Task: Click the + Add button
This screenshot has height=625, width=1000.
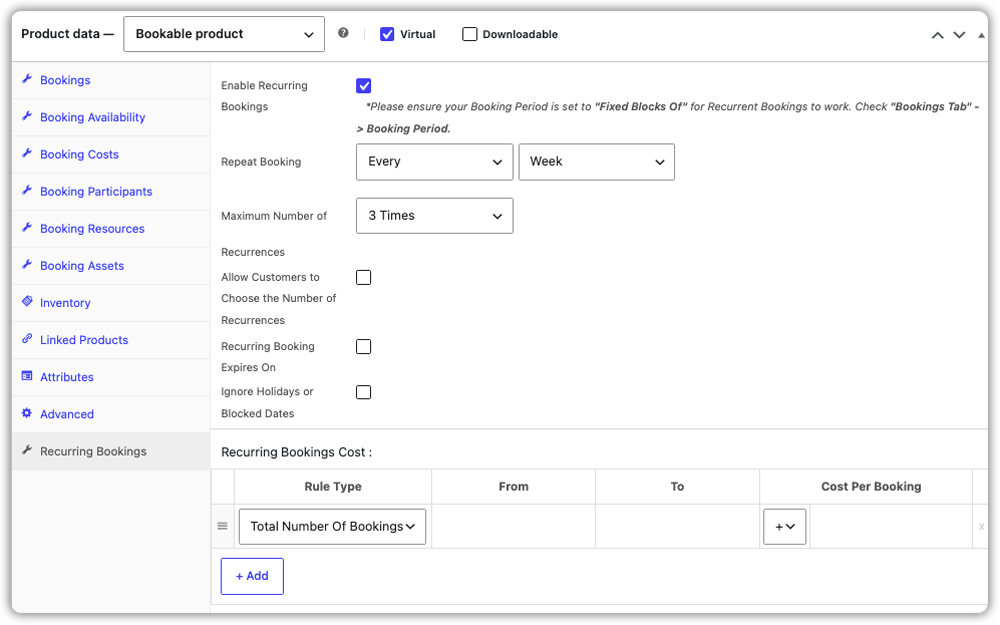Action: tap(252, 576)
